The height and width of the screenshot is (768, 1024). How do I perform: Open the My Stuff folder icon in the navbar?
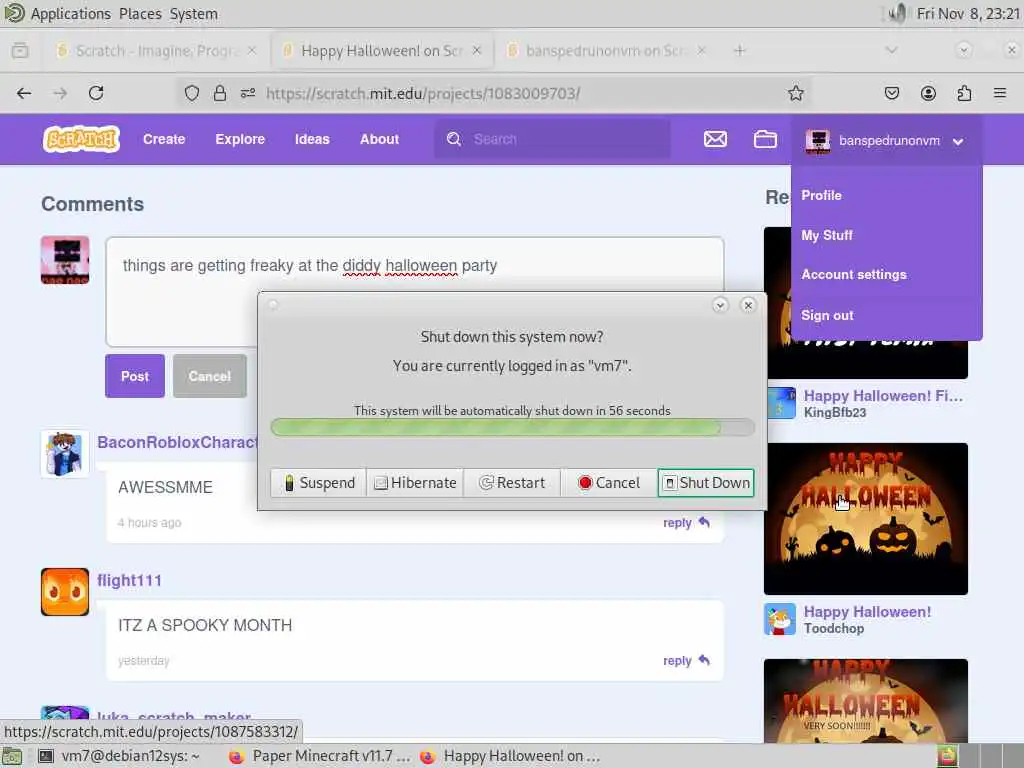pos(765,139)
